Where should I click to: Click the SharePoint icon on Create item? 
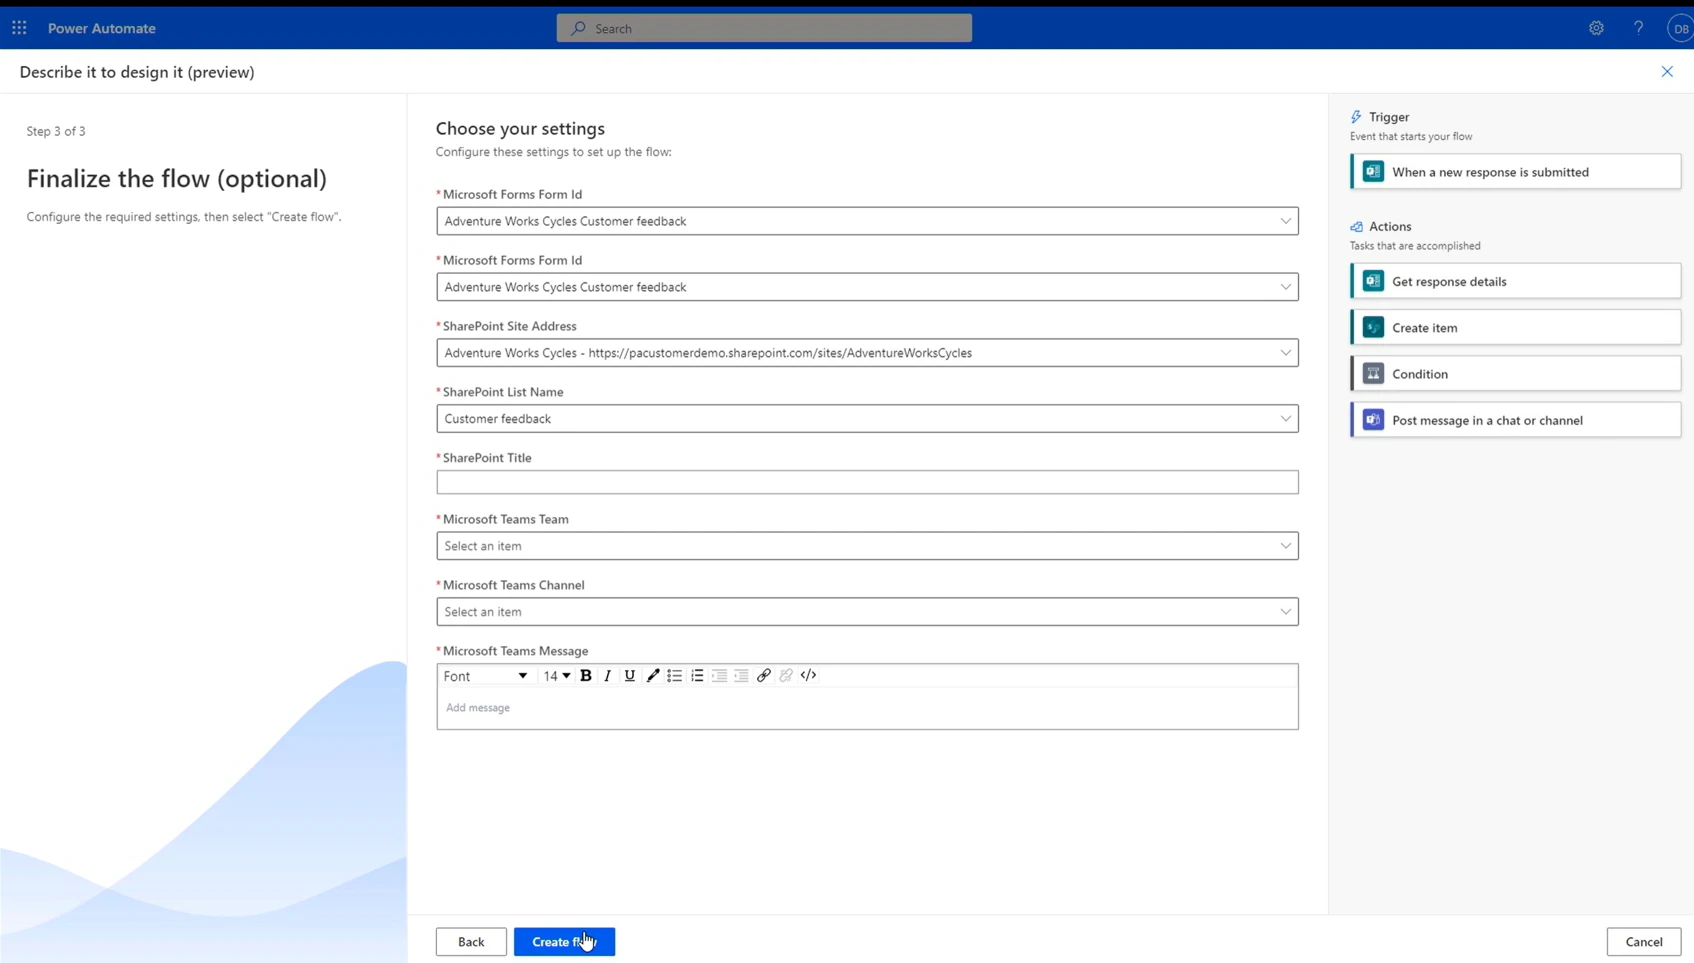[x=1373, y=328]
